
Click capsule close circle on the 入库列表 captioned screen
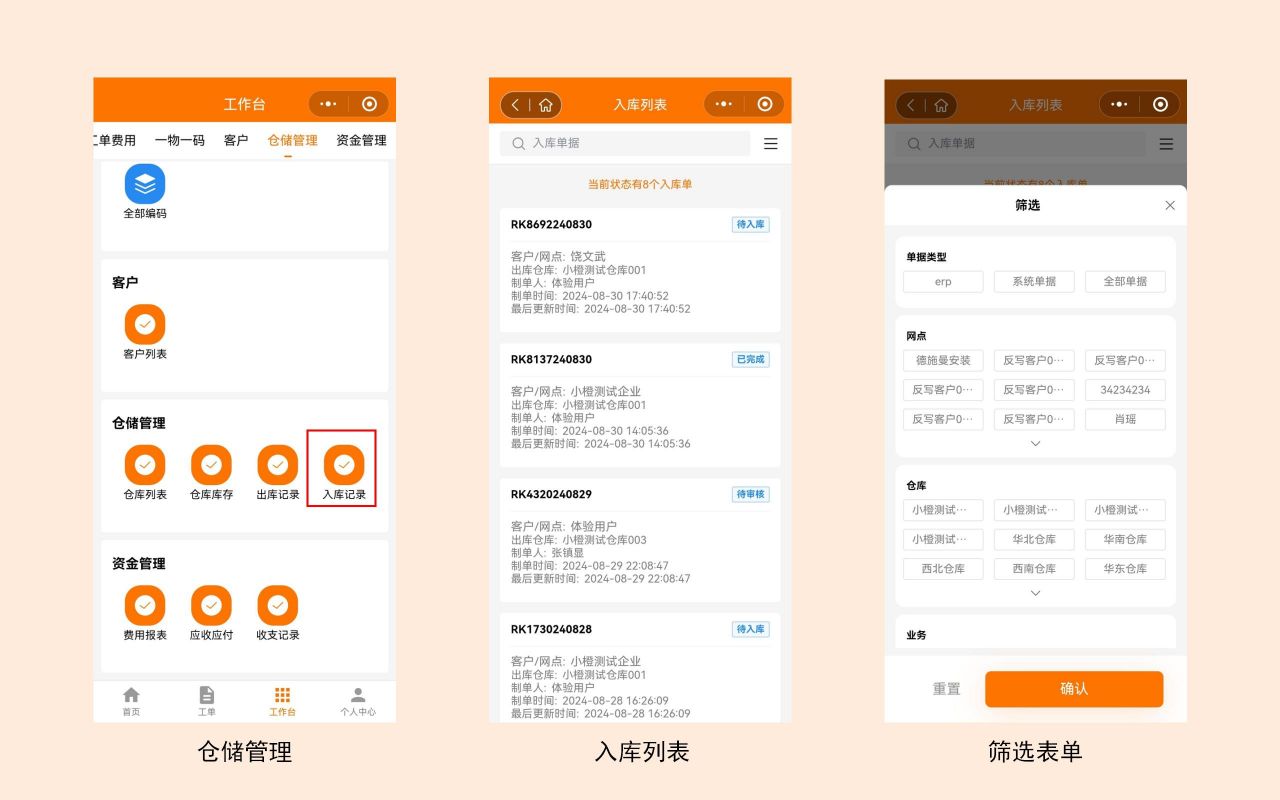tap(765, 104)
